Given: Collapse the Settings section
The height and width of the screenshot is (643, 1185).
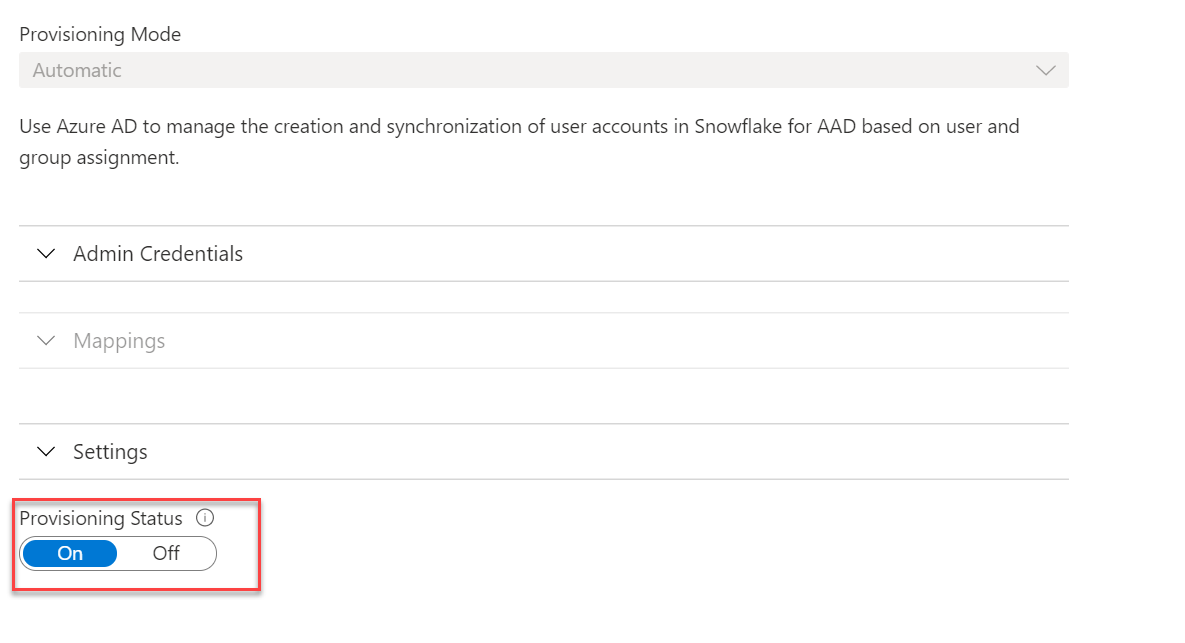Looking at the screenshot, I should [543, 452].
